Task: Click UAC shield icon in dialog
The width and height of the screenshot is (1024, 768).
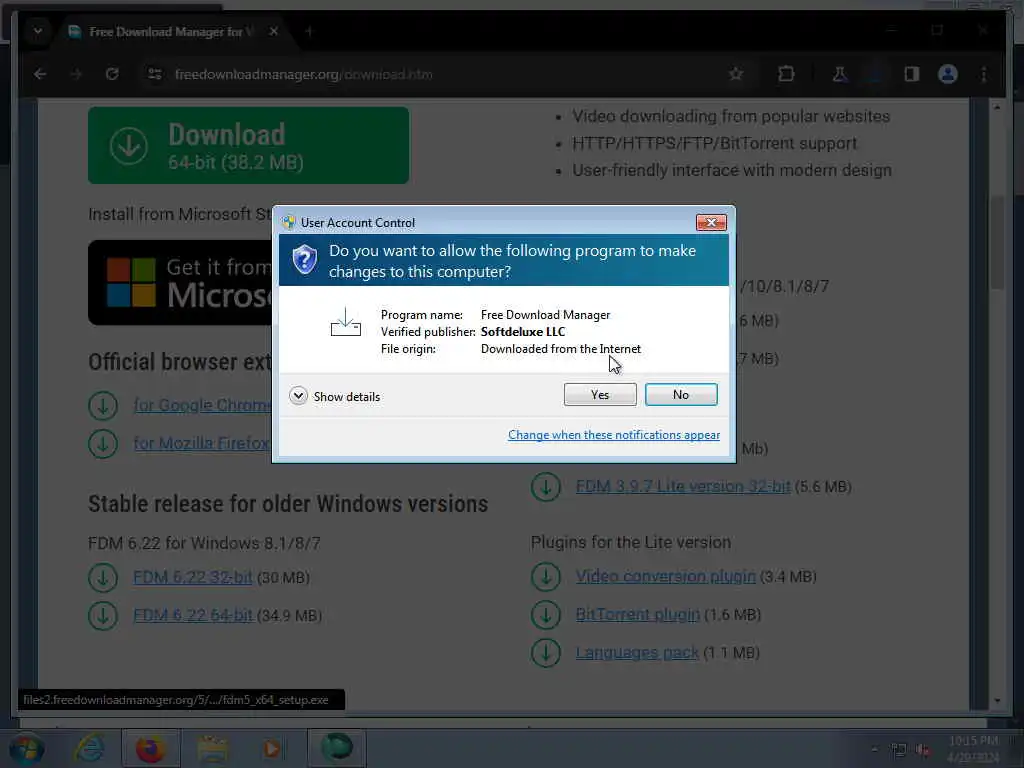Action: (x=304, y=260)
